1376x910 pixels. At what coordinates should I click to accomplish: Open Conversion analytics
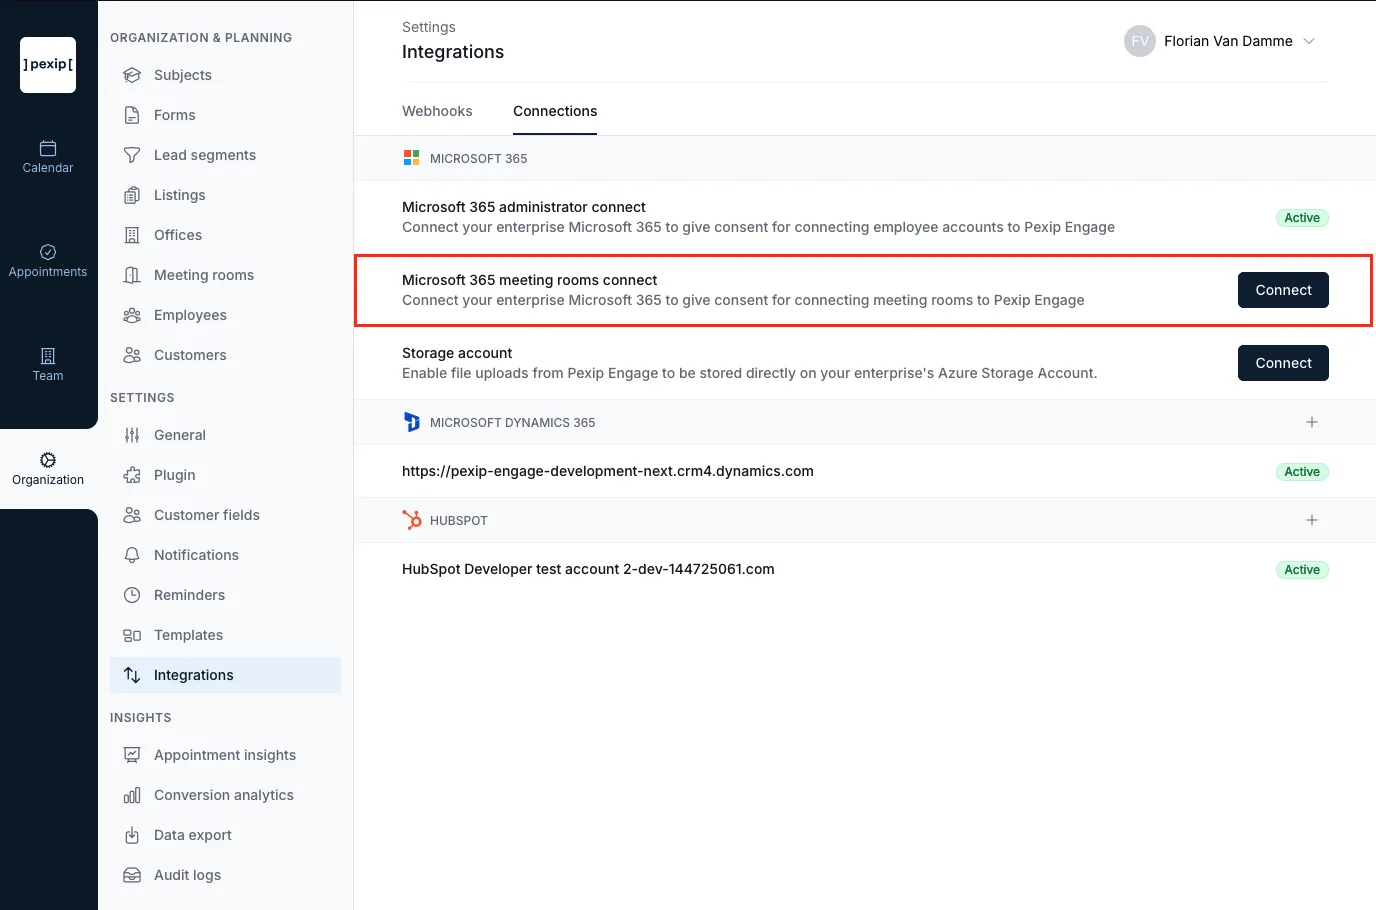coord(225,795)
